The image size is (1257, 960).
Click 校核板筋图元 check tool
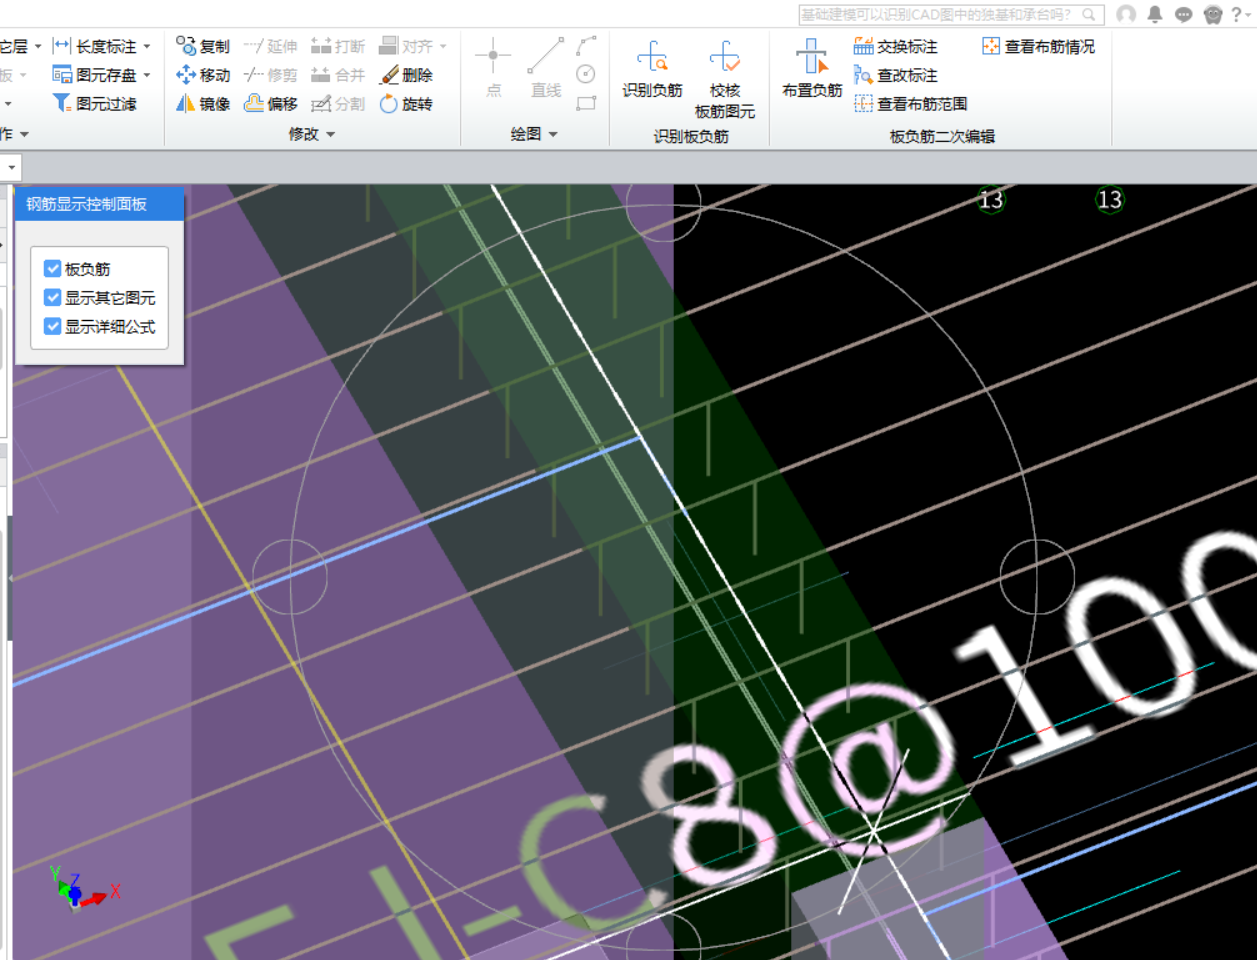point(725,79)
